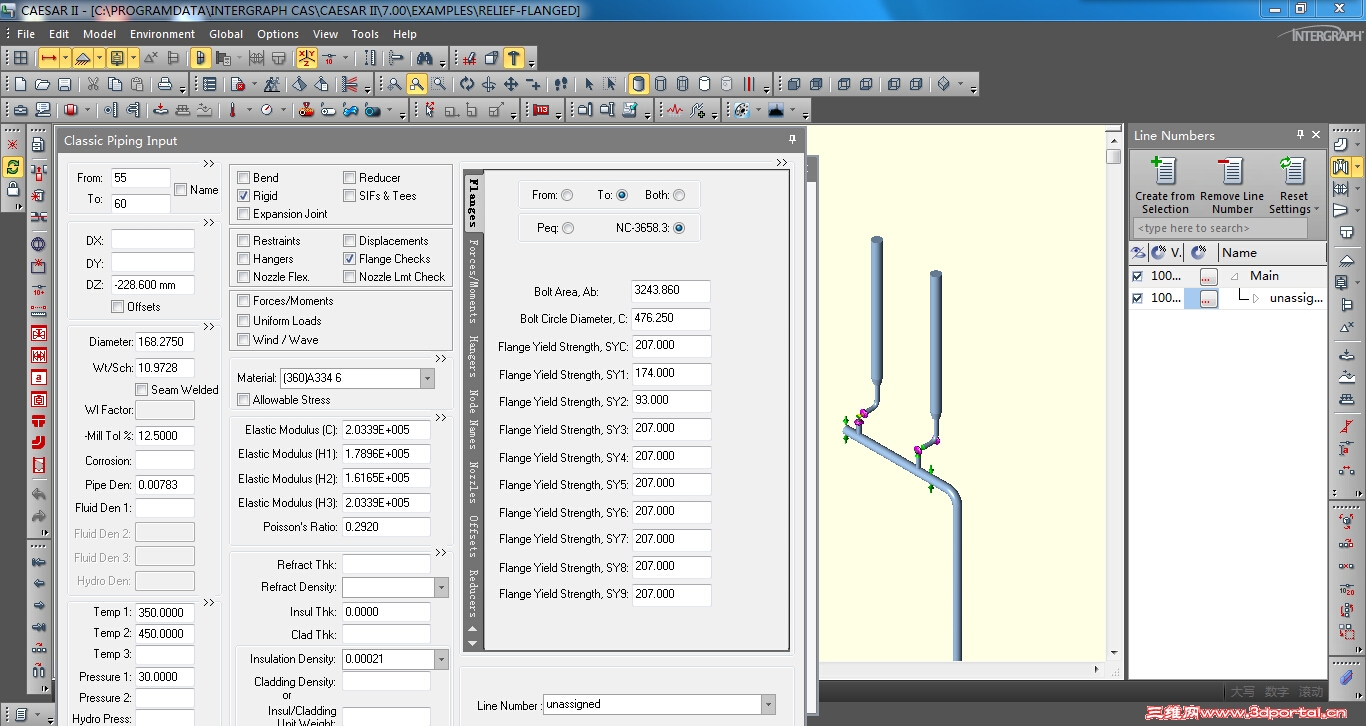Click the XYZ axis icon
The image size is (1366, 726).
(x=306, y=58)
